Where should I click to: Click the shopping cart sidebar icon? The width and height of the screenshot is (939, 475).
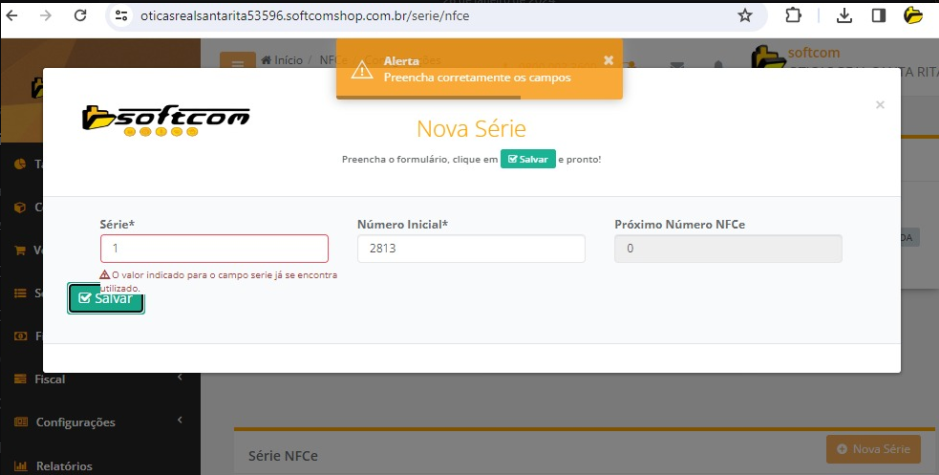point(20,250)
